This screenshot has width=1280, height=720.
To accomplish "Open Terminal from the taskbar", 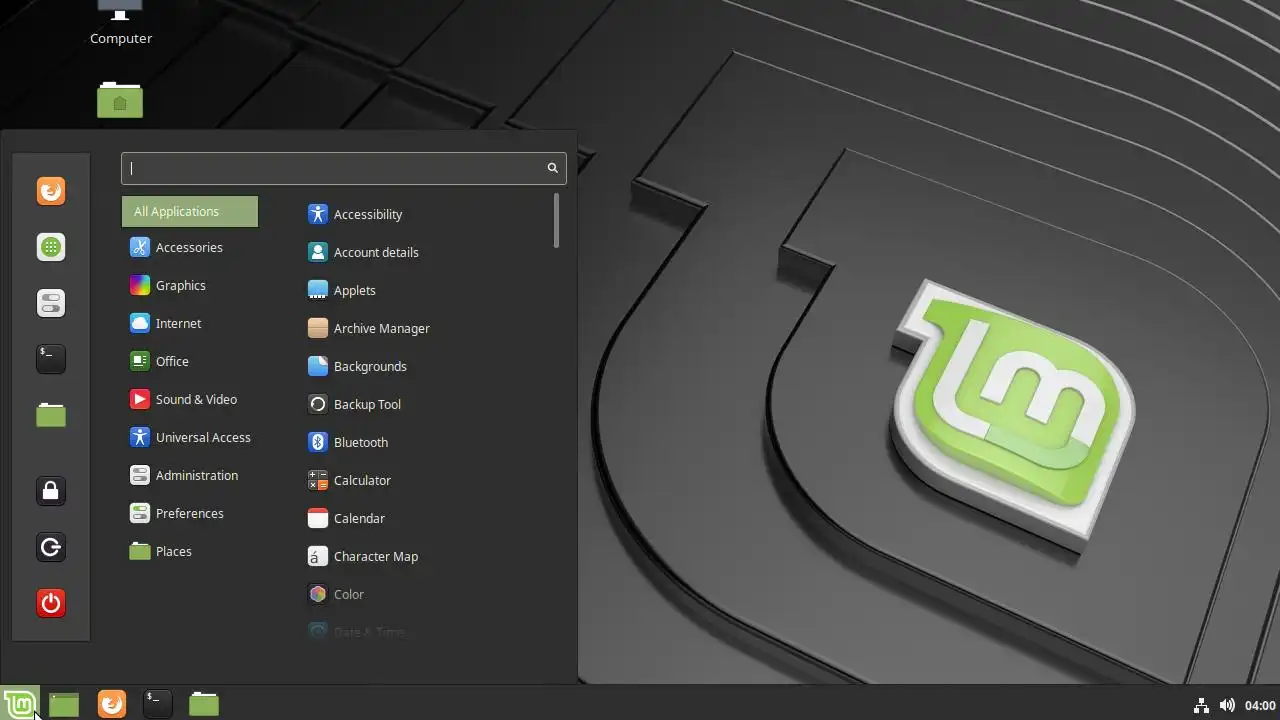I will pyautogui.click(x=158, y=704).
